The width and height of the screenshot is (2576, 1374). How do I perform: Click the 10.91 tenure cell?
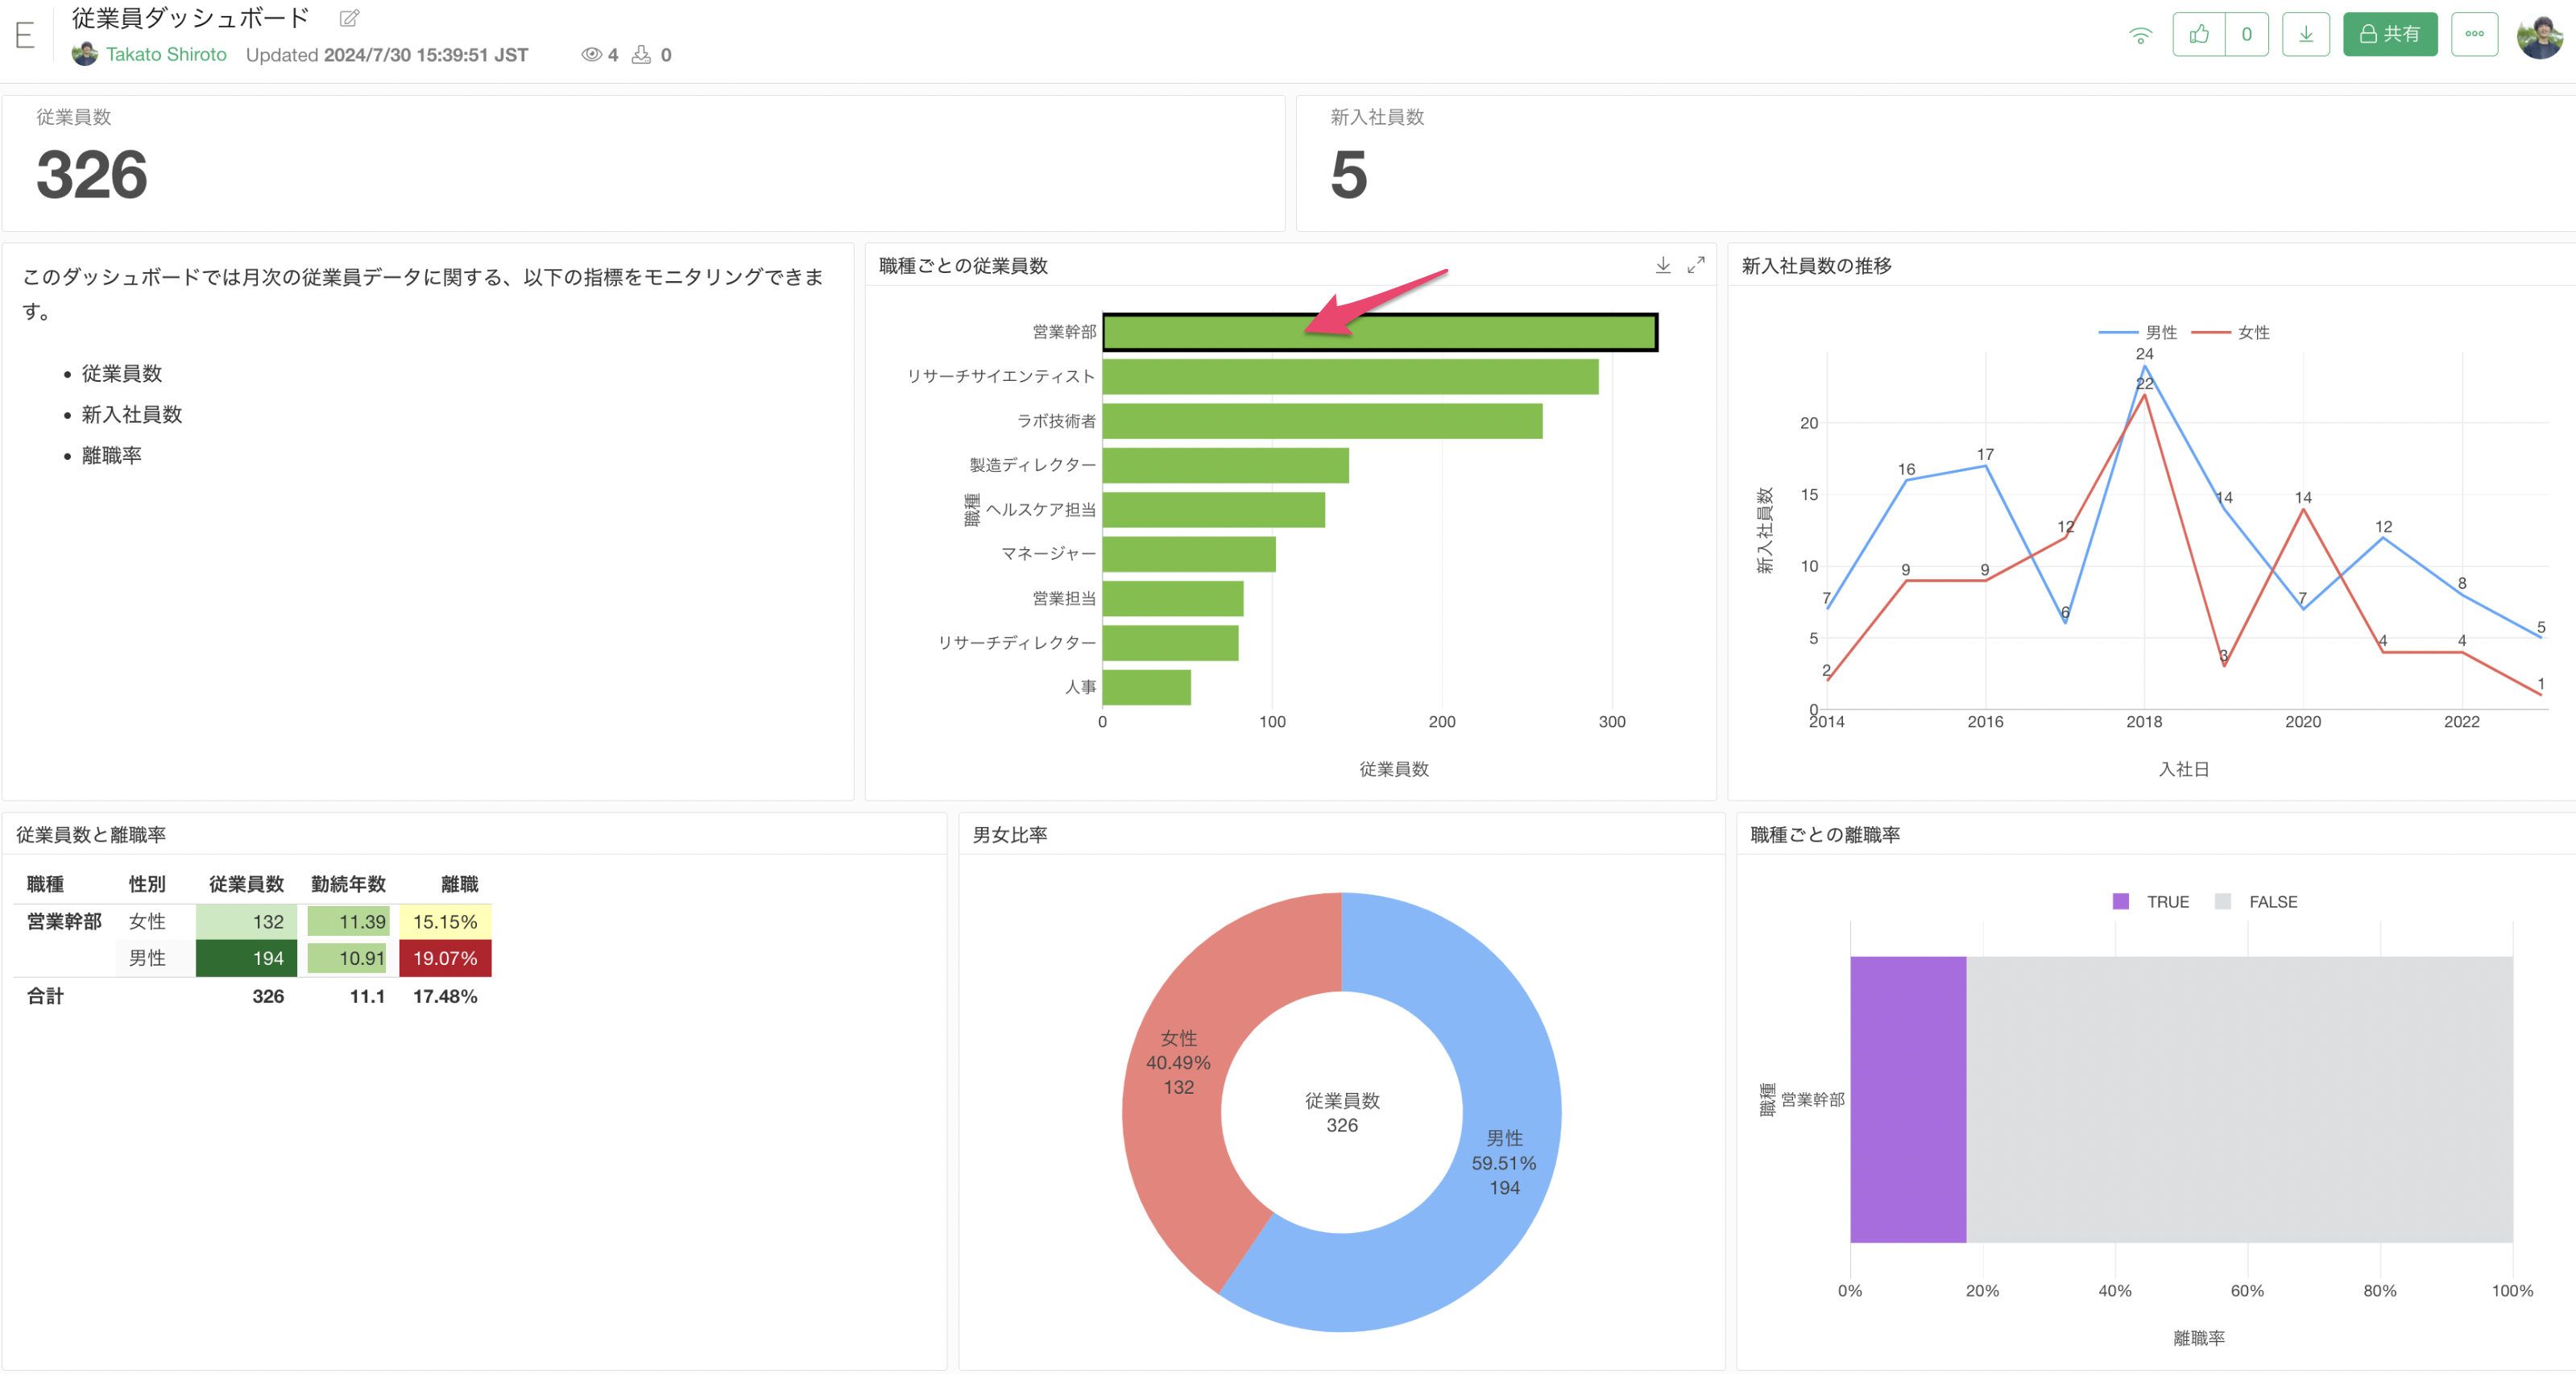coord(348,958)
